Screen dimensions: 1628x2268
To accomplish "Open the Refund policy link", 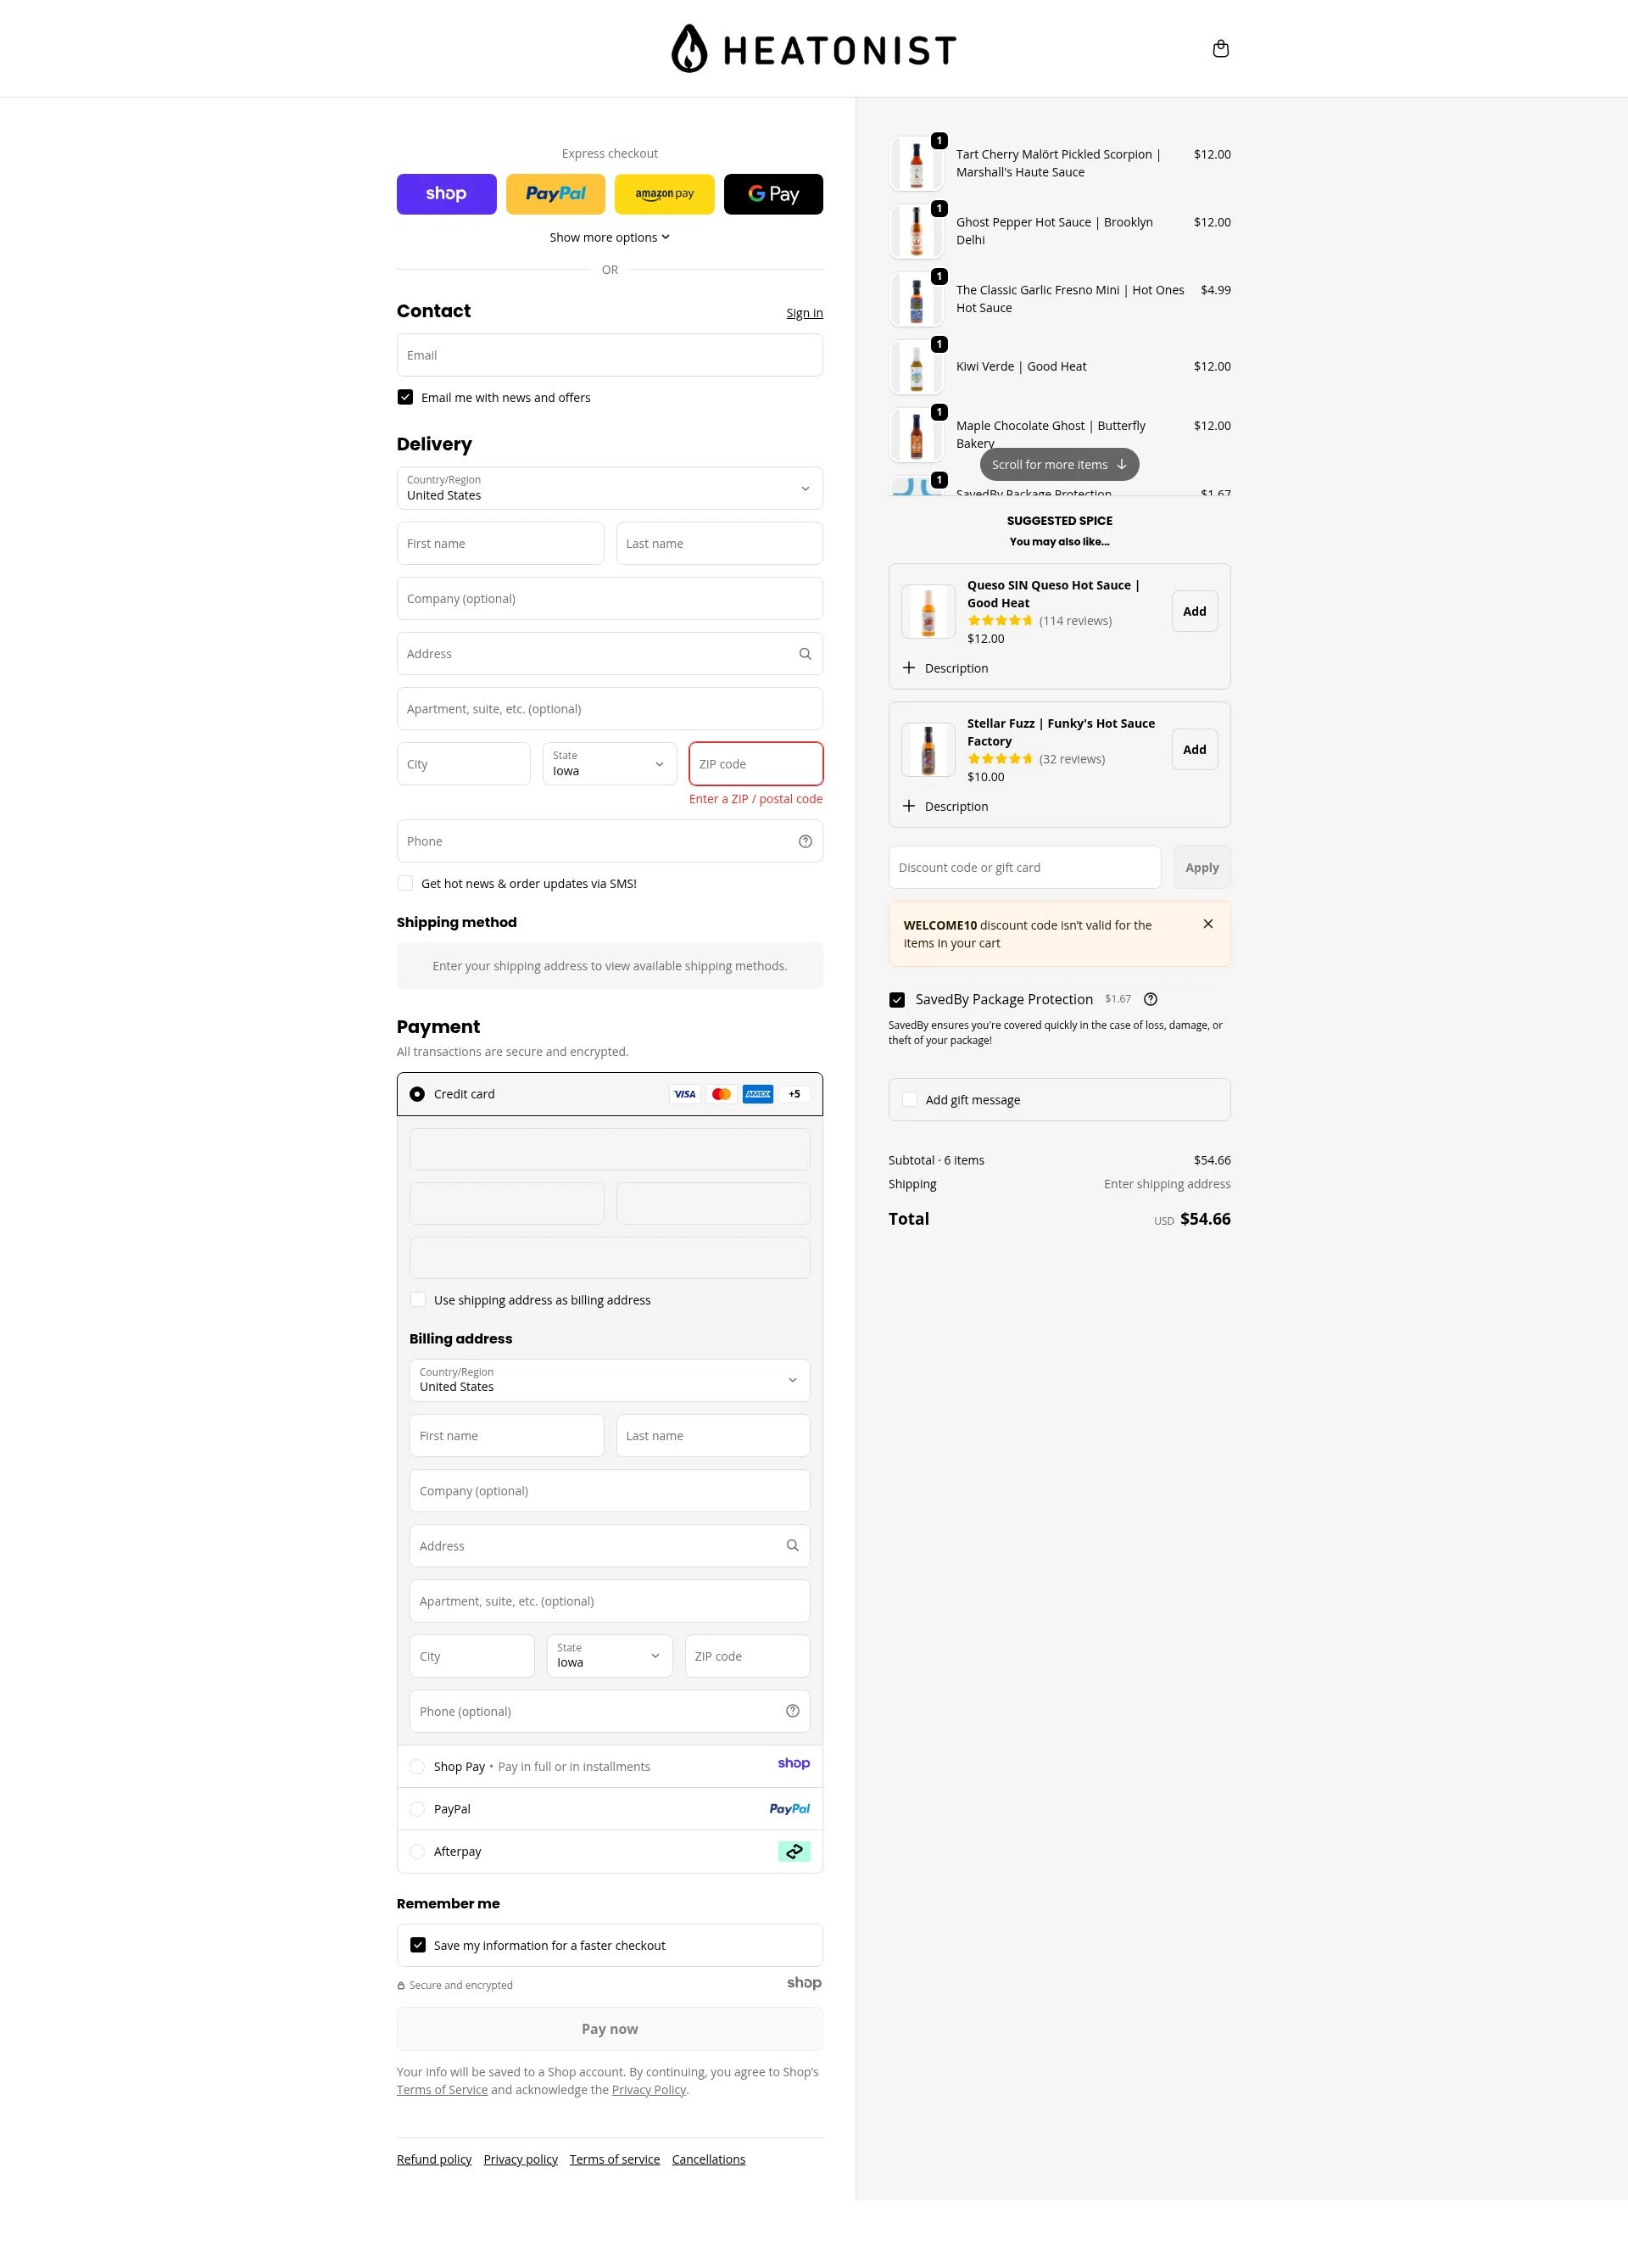I will [434, 2160].
